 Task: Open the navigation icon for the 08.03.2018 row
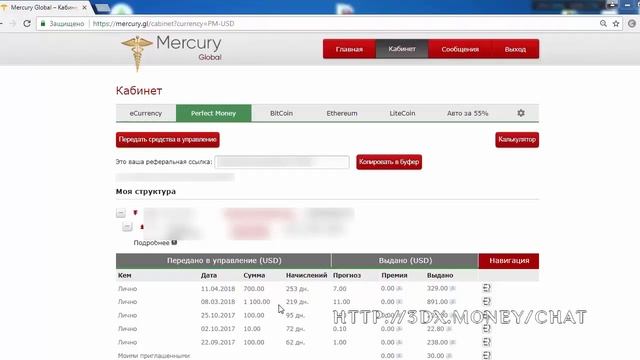tap(487, 302)
